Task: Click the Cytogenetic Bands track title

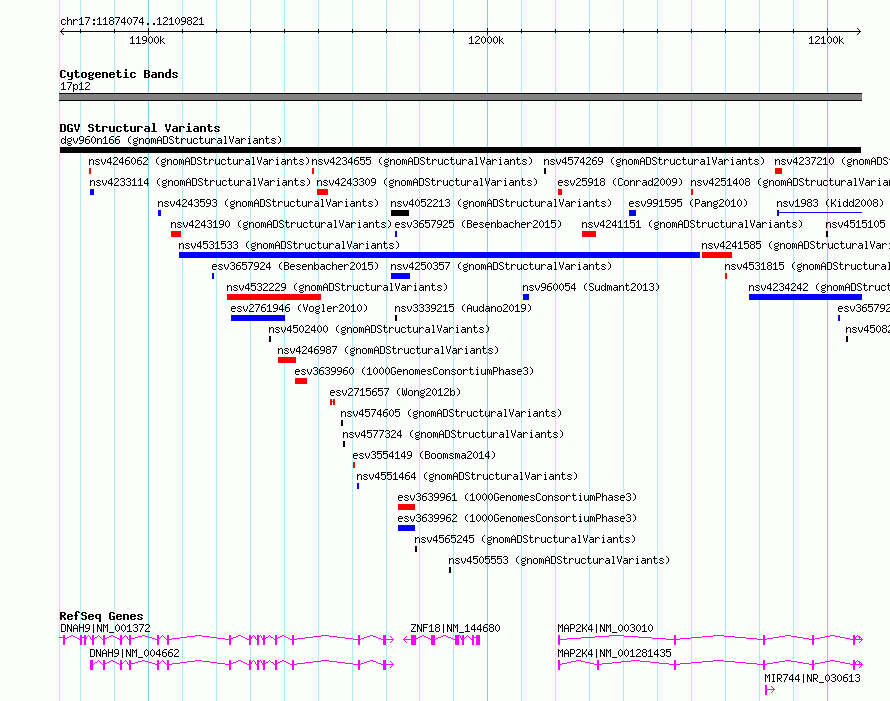Action: click(x=119, y=74)
